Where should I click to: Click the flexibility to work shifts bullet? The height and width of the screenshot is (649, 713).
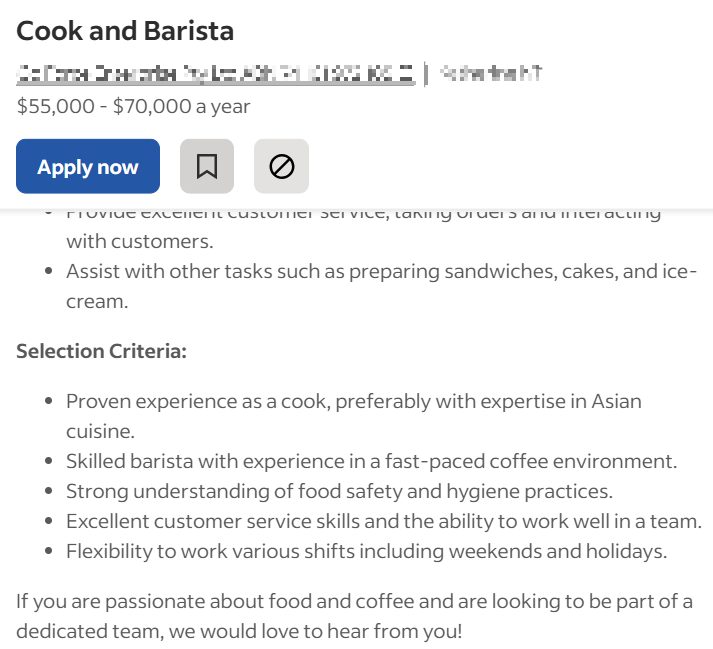coord(367,551)
